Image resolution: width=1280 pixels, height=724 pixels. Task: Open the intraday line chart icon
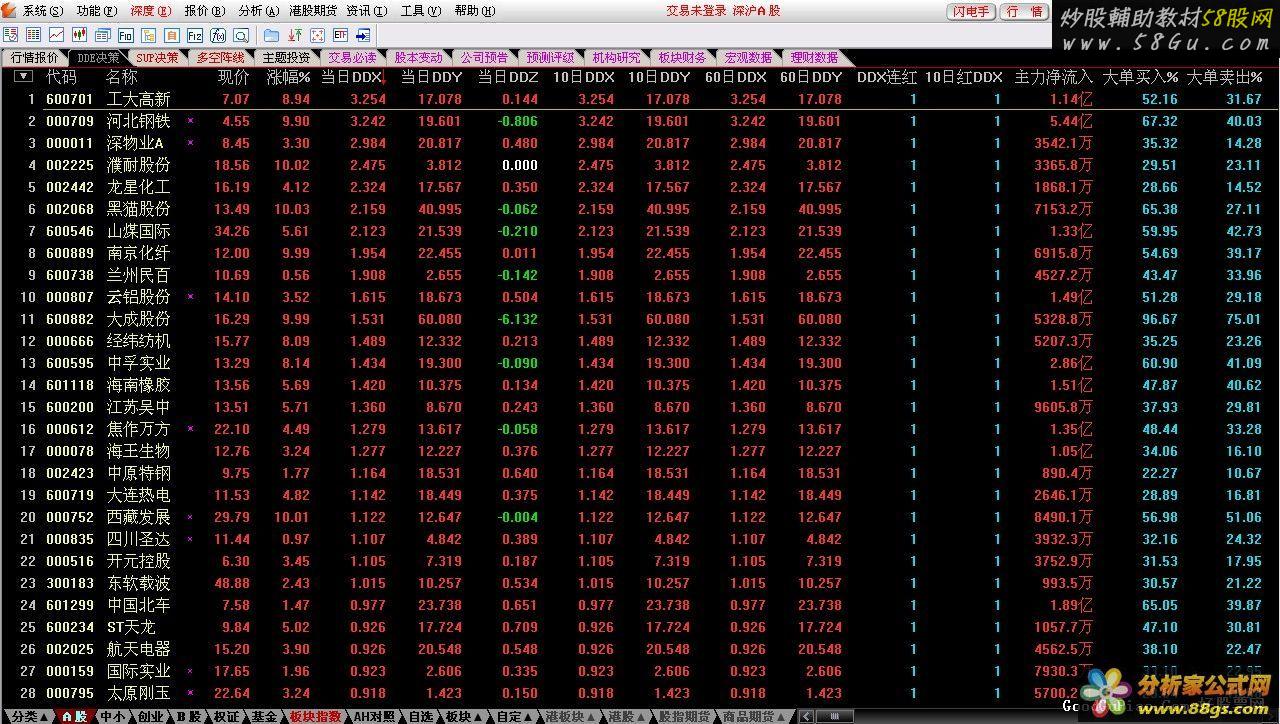pyautogui.click(x=56, y=35)
